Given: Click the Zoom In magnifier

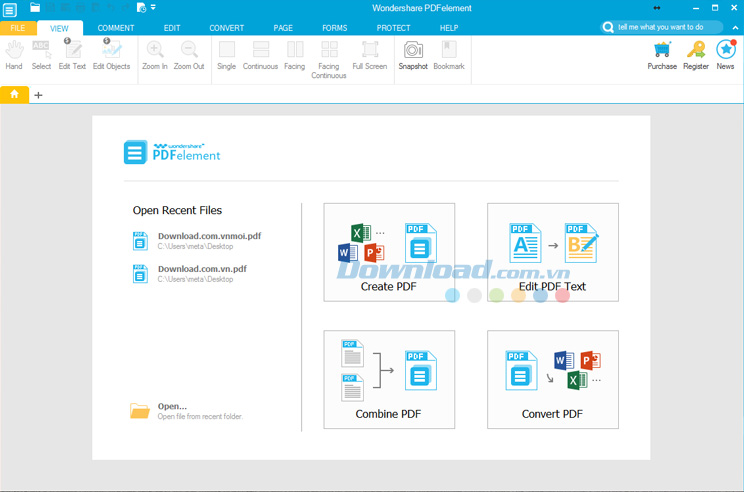Looking at the screenshot, I should (x=155, y=56).
